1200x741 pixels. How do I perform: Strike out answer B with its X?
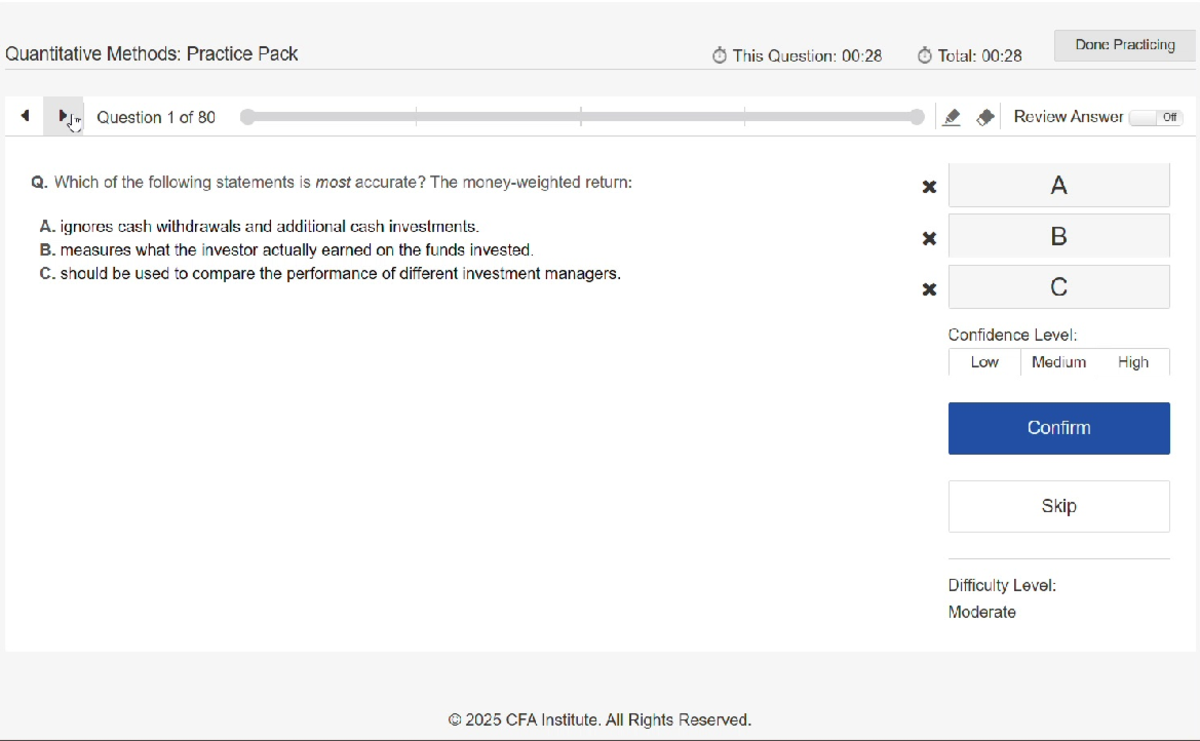[x=929, y=238]
